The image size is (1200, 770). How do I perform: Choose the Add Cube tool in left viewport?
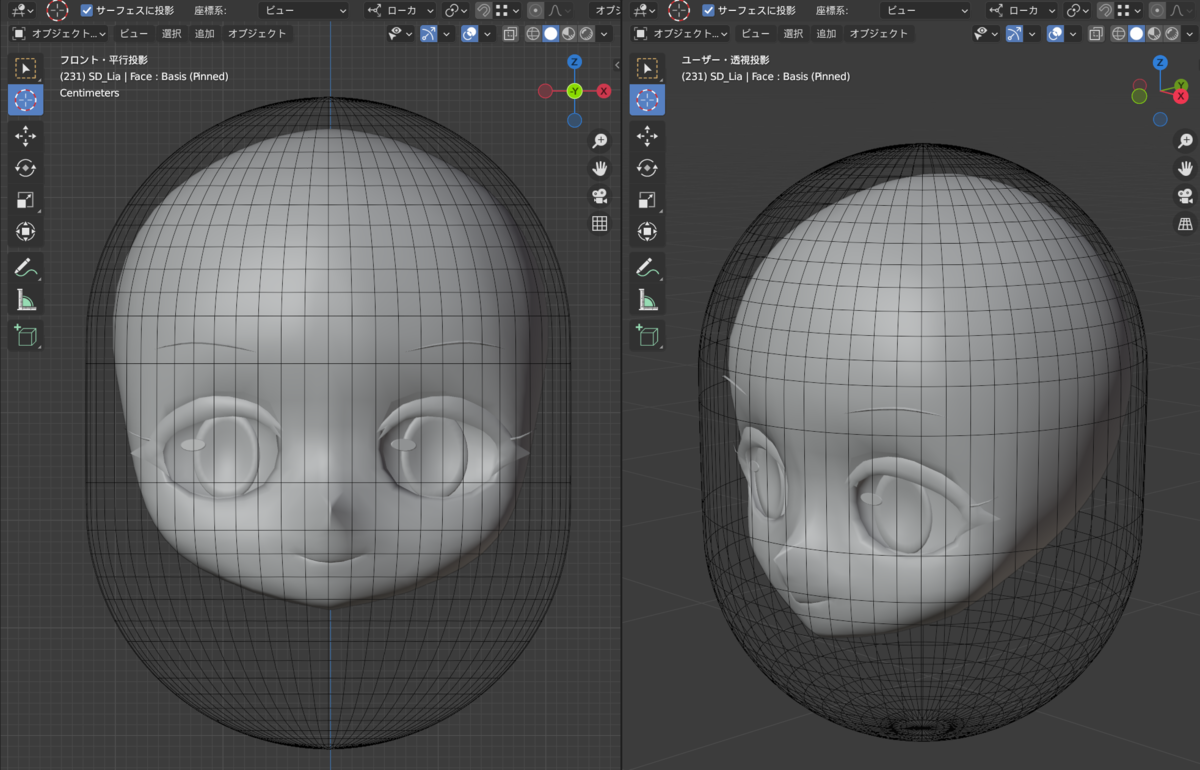pyautogui.click(x=26, y=335)
